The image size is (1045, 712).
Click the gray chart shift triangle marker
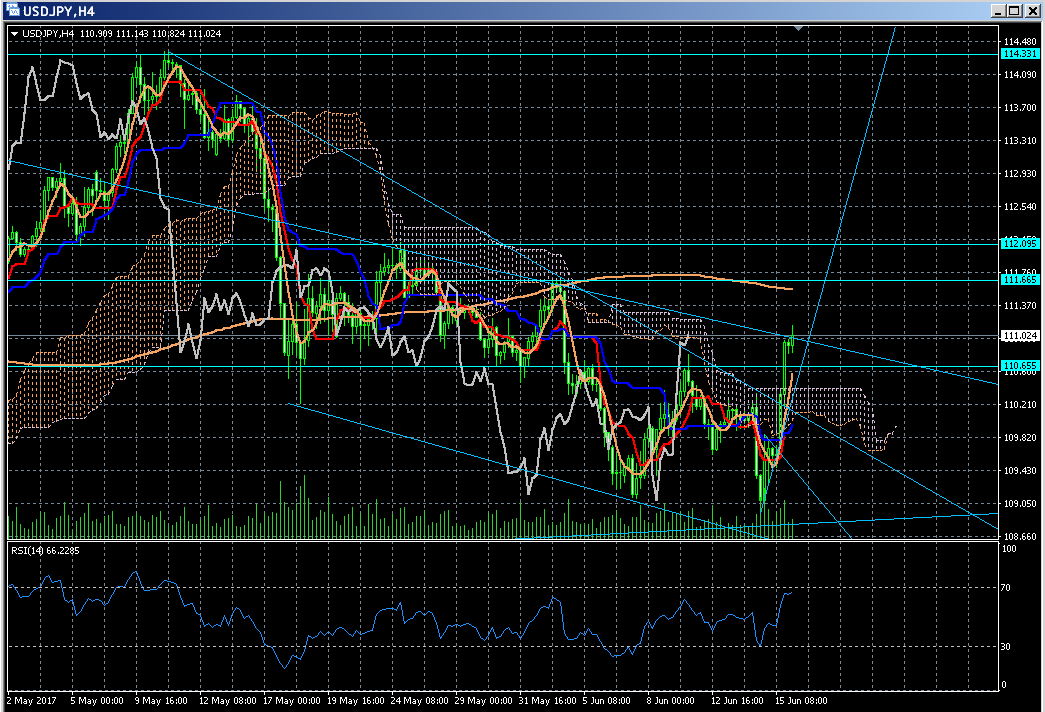point(797,29)
